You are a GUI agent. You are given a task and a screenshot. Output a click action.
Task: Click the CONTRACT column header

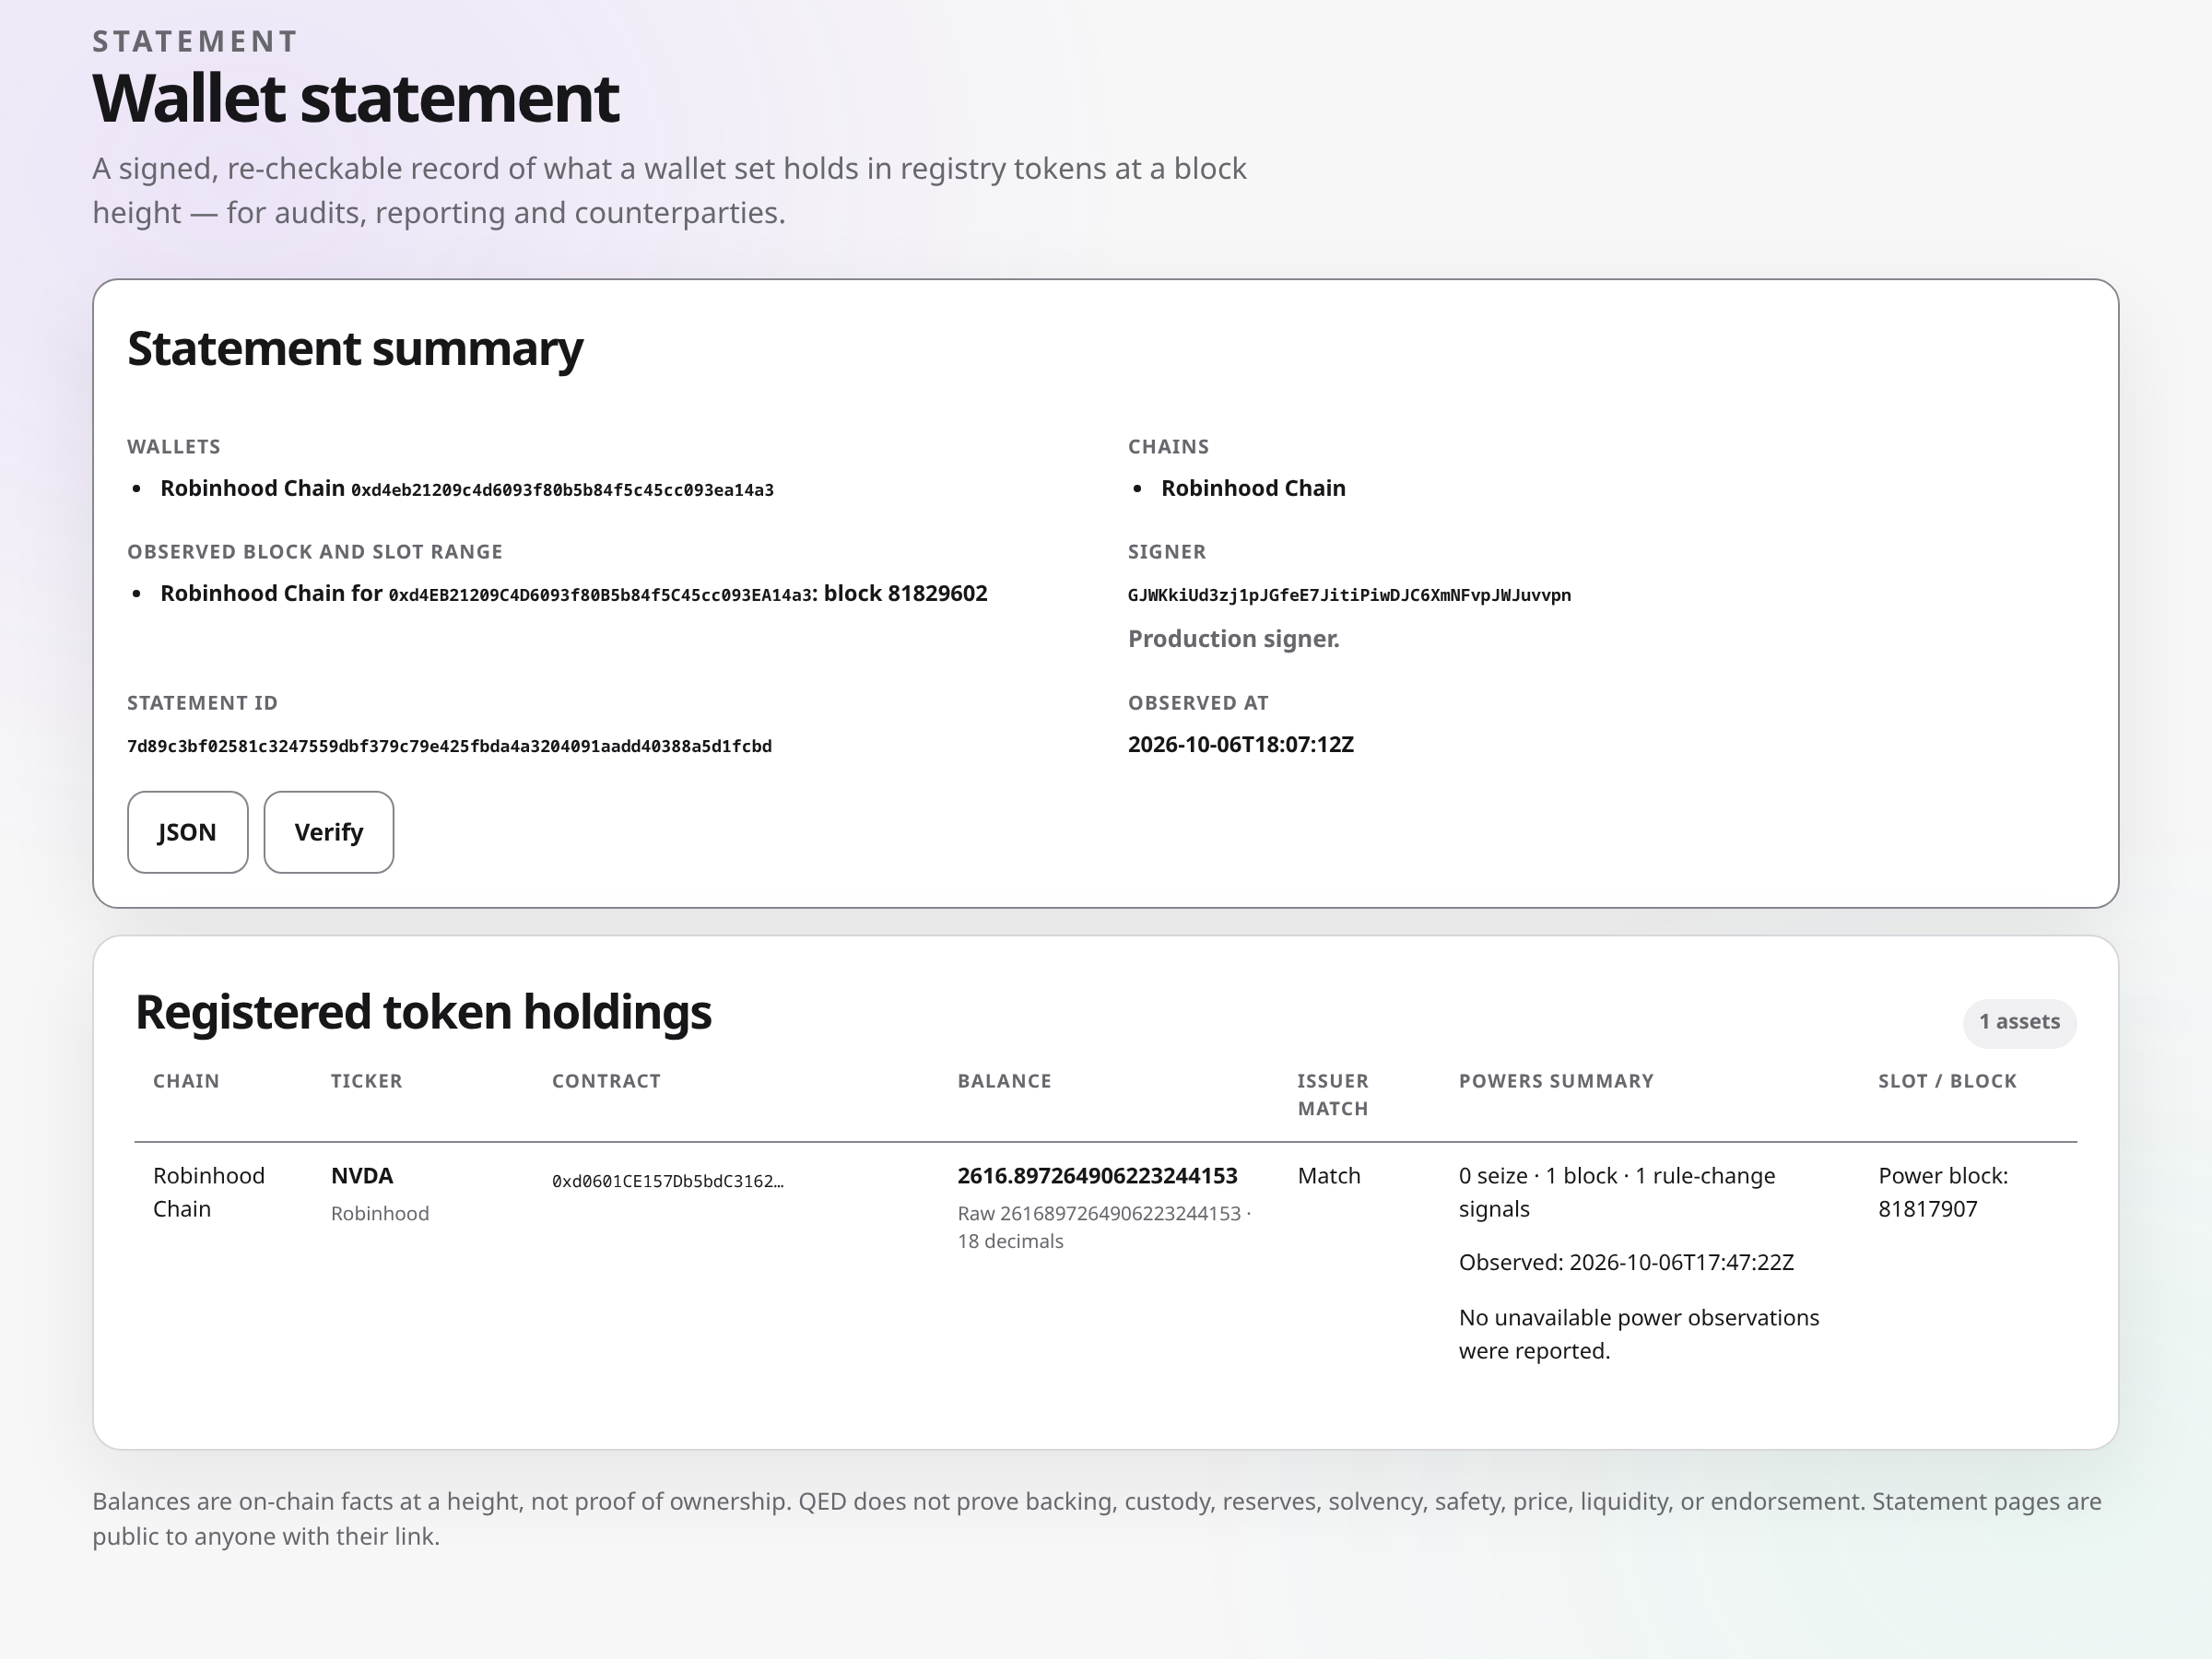[x=606, y=1081]
